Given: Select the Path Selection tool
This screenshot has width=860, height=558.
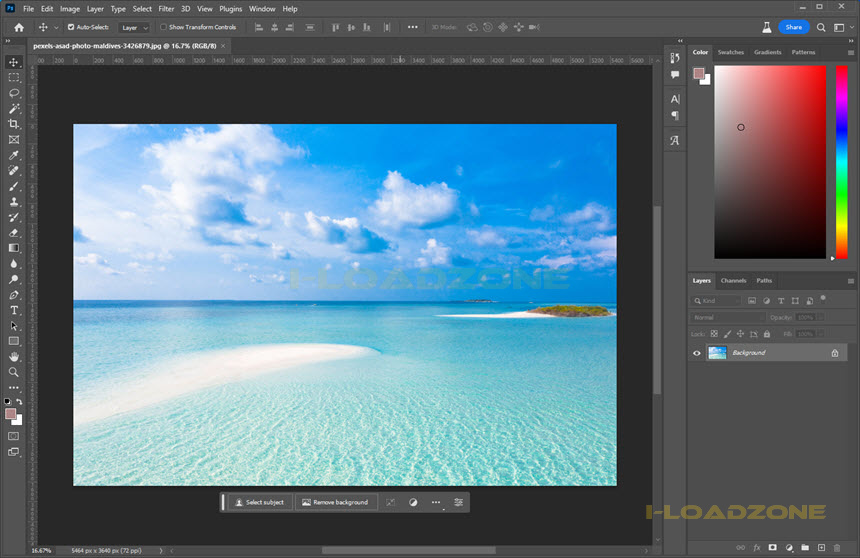Looking at the screenshot, I should point(14,326).
